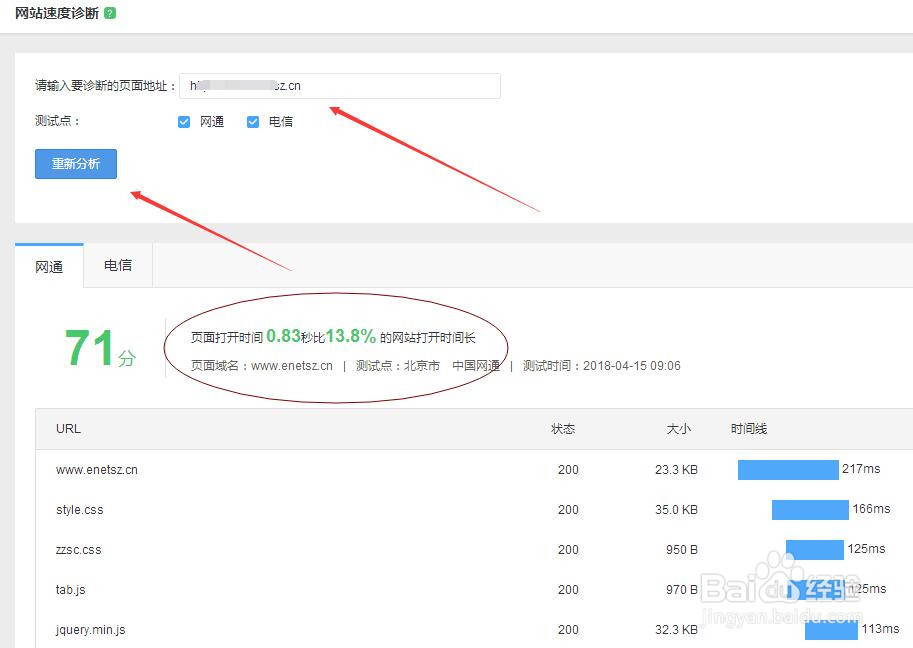Click the 35.0 KB size cell
This screenshot has height=648, width=913.
676,509
